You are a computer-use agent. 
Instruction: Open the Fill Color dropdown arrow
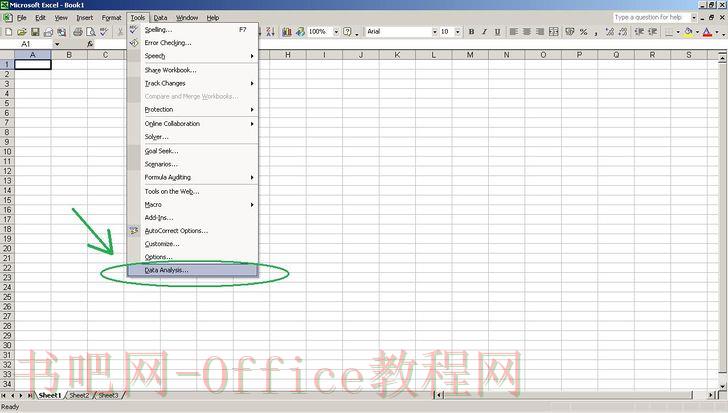697,32
